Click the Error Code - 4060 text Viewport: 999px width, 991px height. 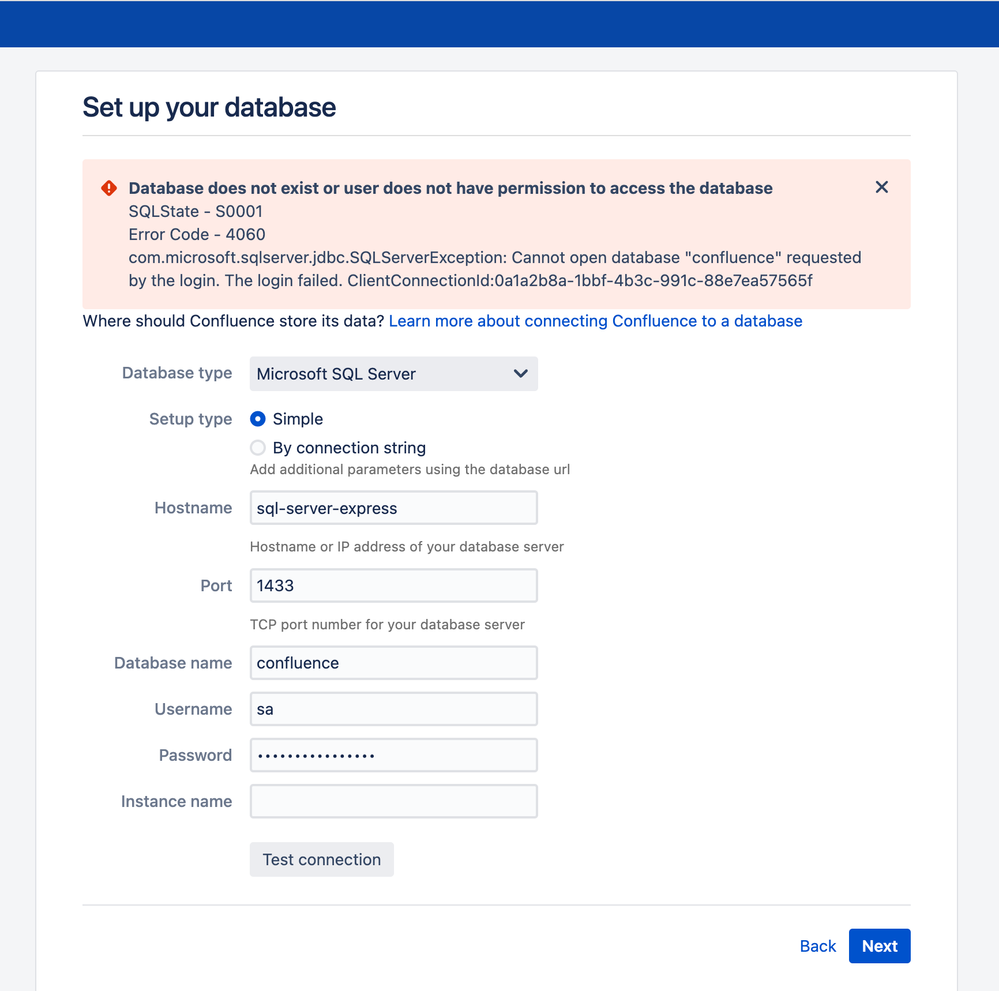(197, 235)
